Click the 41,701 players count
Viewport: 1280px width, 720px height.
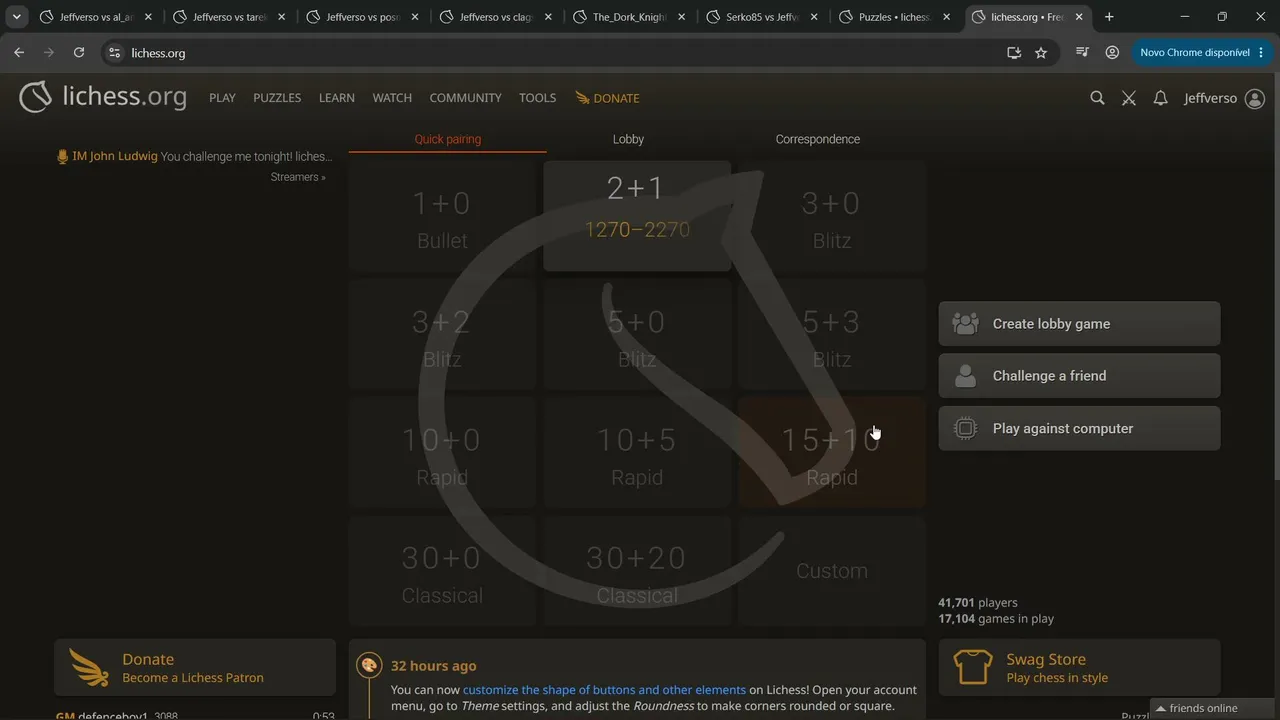[978, 603]
